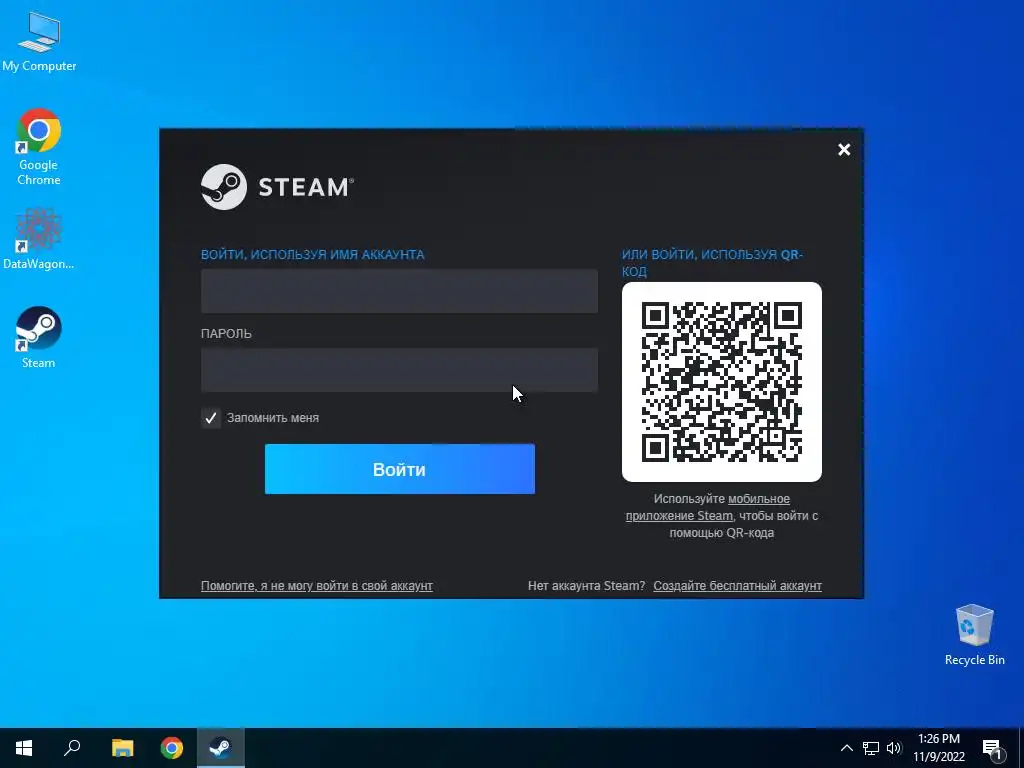
Task: Open Создайте бесплатный аккаунт link
Action: point(737,586)
